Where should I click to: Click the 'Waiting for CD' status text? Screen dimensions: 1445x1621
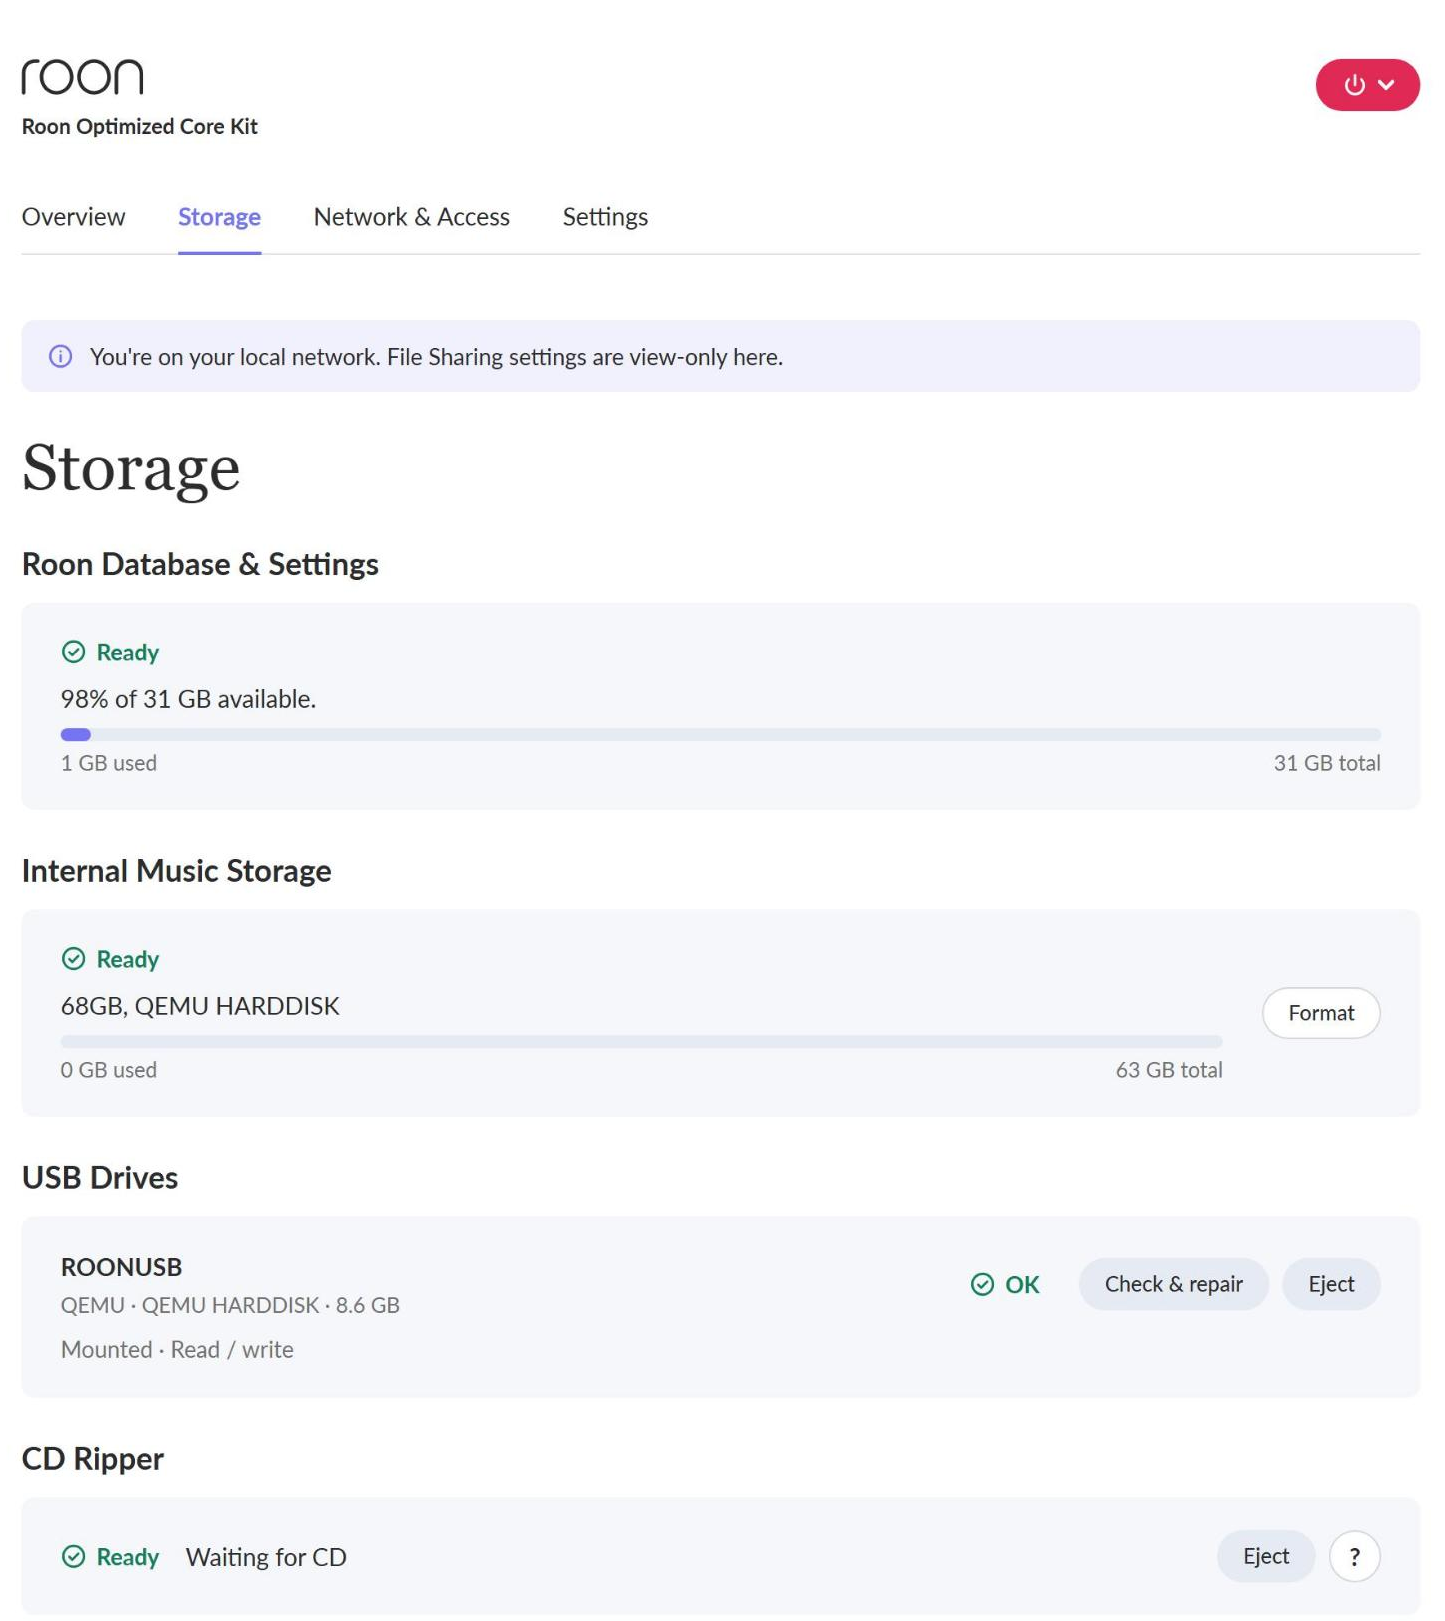pyautogui.click(x=266, y=1558)
